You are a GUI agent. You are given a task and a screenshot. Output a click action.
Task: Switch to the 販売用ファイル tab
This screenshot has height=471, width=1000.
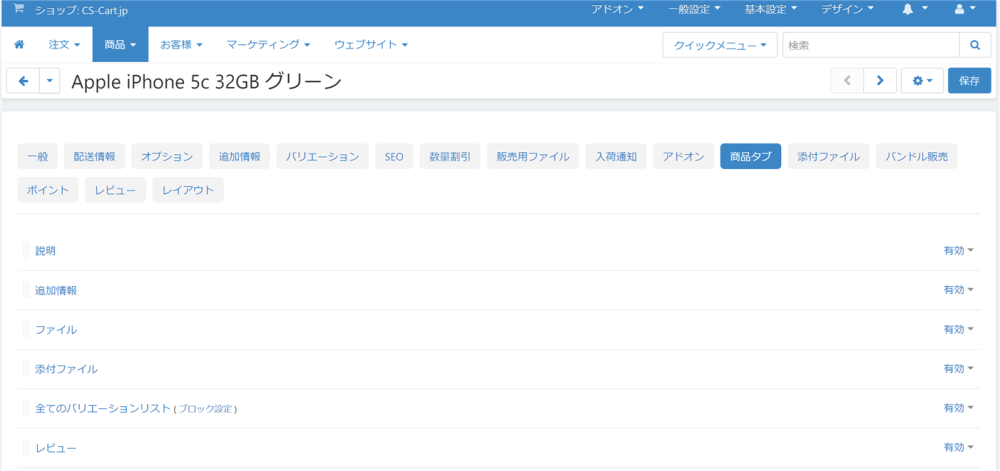point(533,156)
